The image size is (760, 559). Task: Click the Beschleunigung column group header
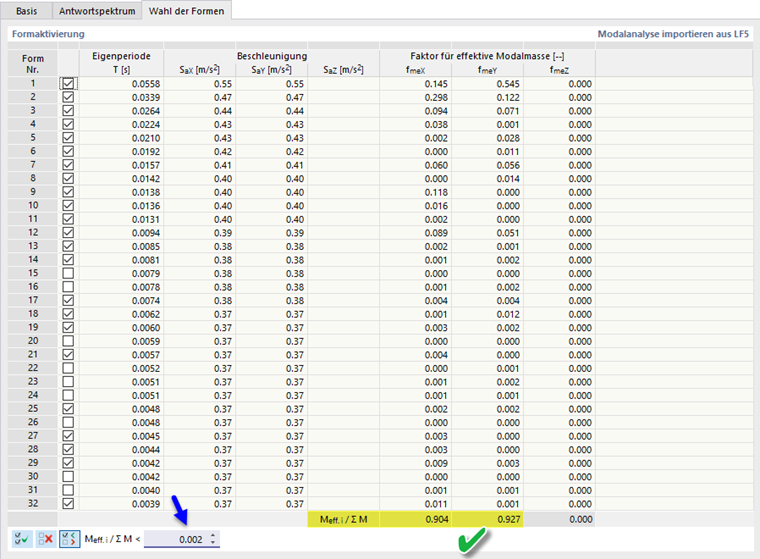point(271,56)
